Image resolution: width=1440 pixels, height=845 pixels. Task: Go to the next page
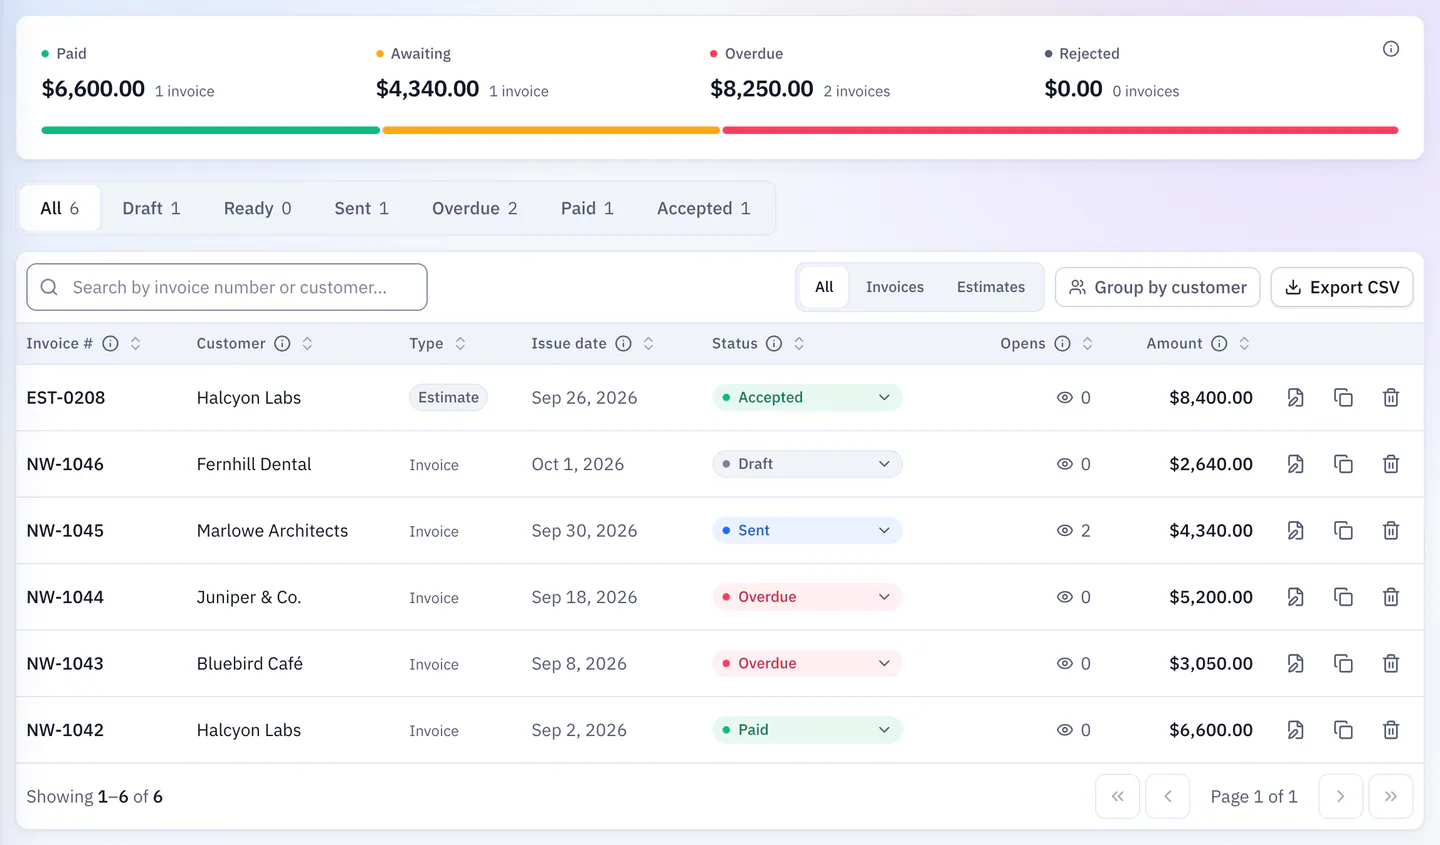coord(1340,797)
